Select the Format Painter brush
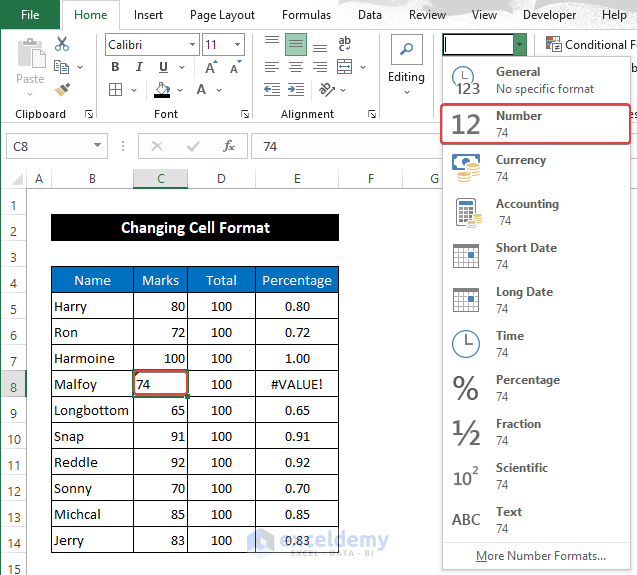The image size is (637, 575). coord(62,89)
